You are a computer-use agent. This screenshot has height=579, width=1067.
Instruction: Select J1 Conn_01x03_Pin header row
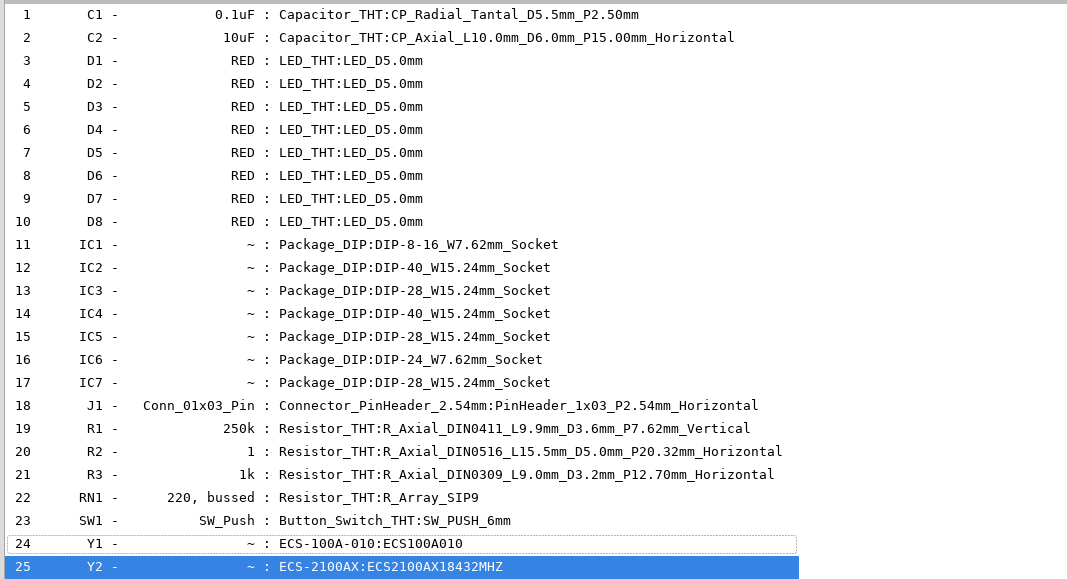(401, 406)
